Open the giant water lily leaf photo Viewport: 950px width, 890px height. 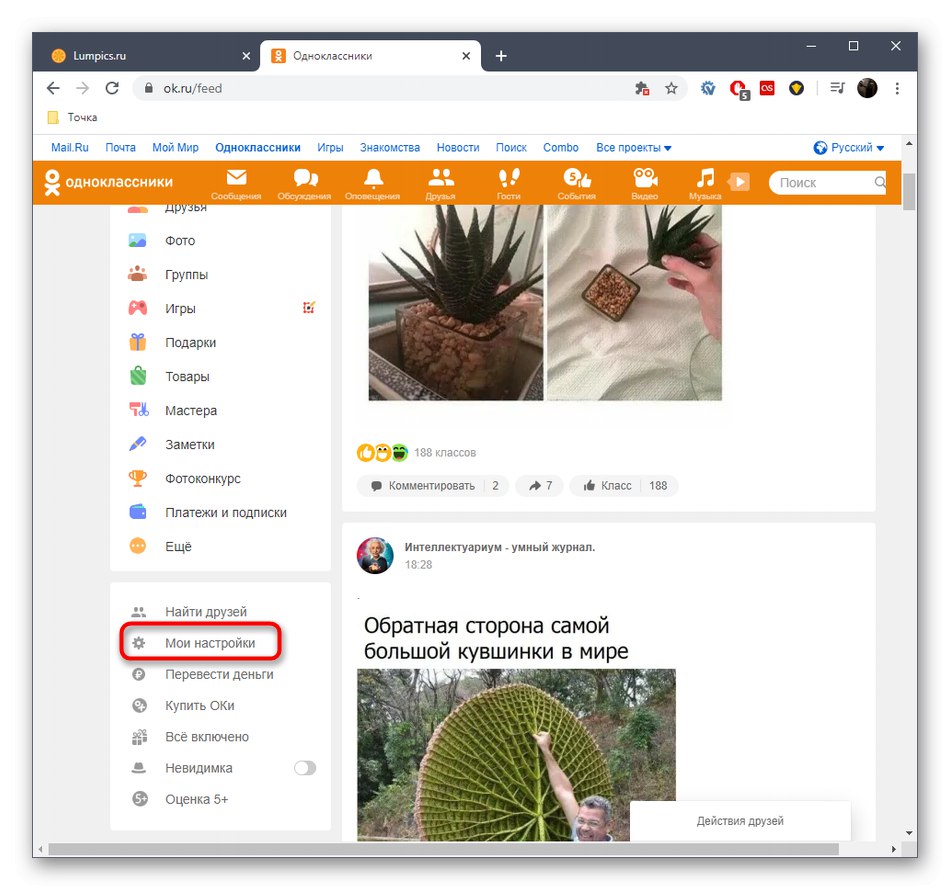click(516, 755)
